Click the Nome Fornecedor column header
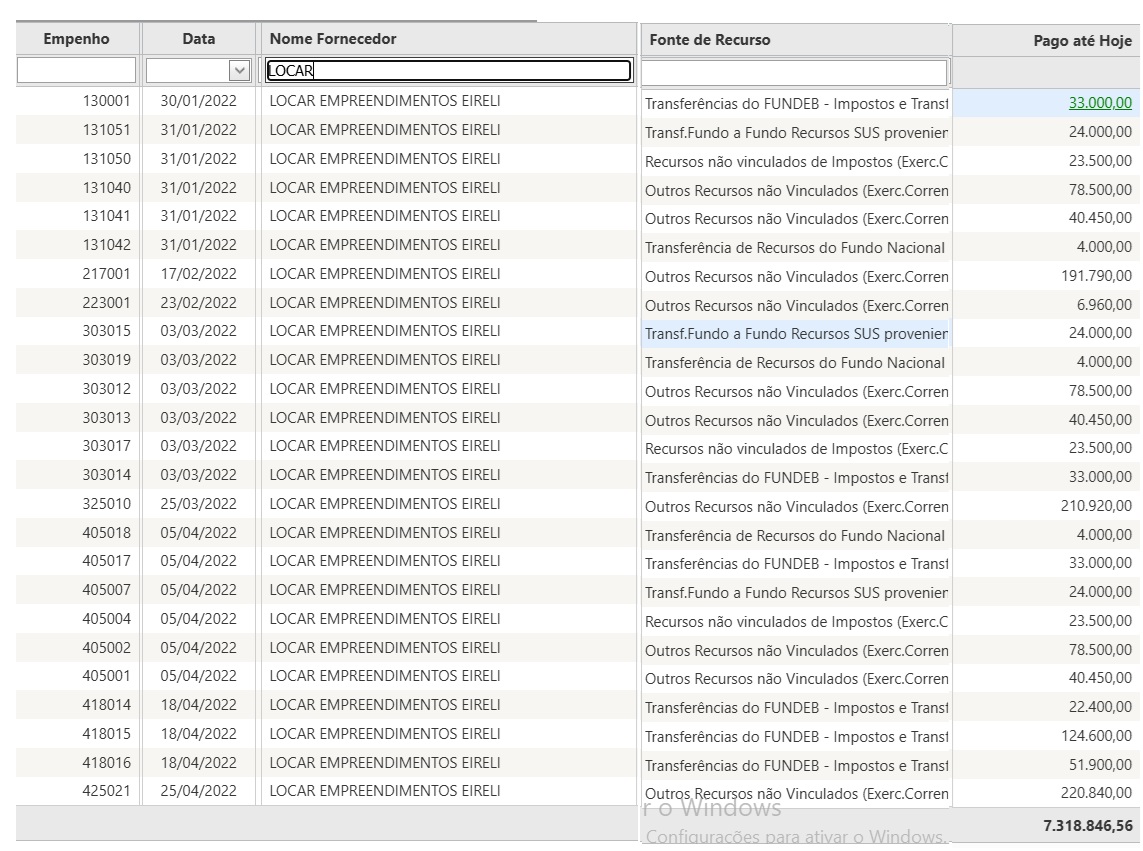This screenshot has width=1143, height=851. [333, 39]
